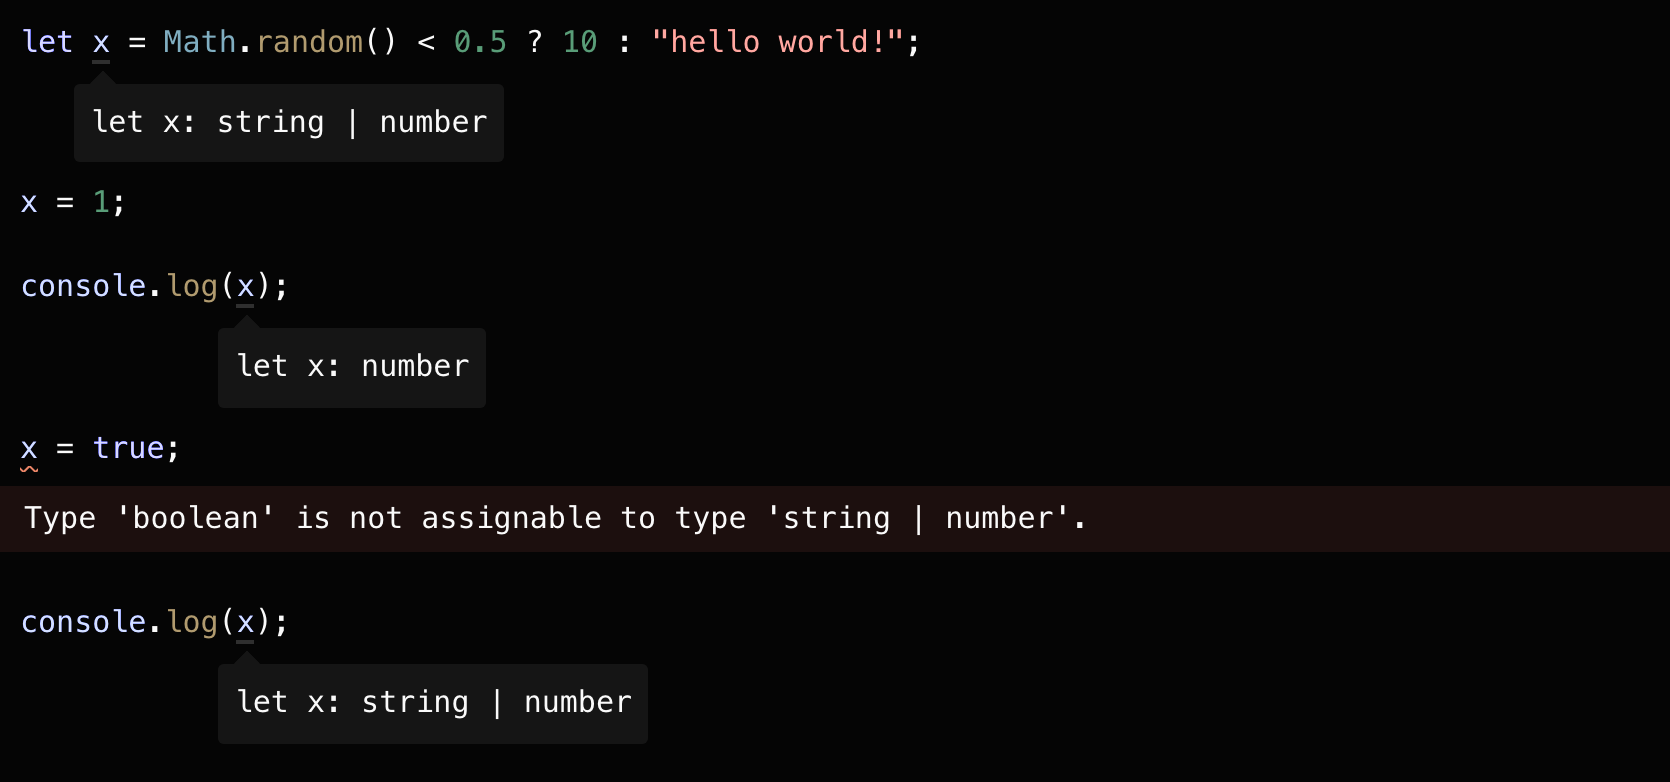
Task: Click the x argument above the 'let x: number' tooltip
Action: [x=246, y=286]
